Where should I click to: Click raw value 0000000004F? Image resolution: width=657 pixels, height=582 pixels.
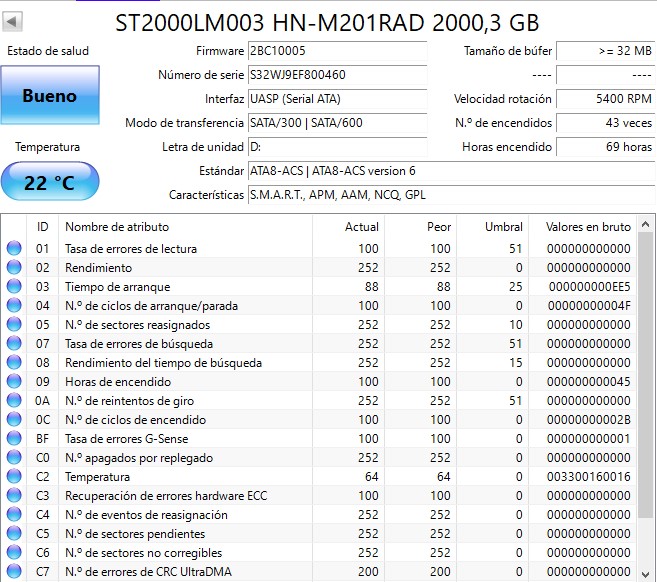click(589, 305)
